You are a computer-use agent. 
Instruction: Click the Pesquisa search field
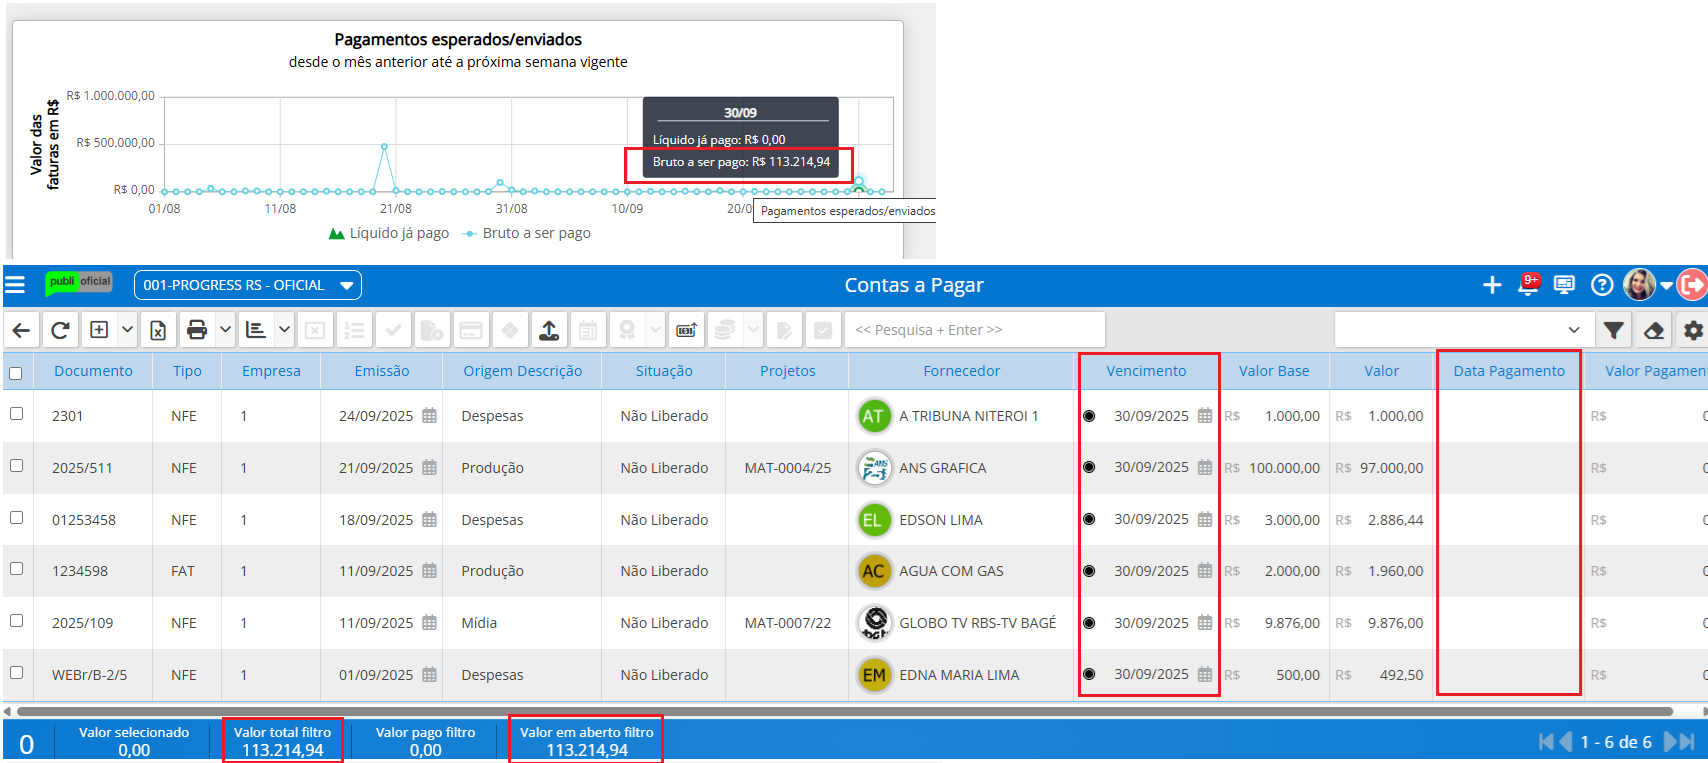[975, 330]
